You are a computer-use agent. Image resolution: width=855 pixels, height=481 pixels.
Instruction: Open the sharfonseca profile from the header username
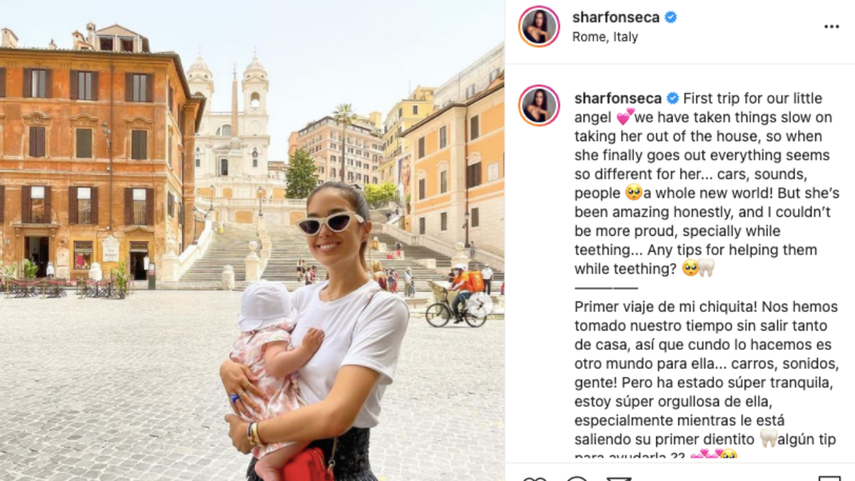(616, 17)
